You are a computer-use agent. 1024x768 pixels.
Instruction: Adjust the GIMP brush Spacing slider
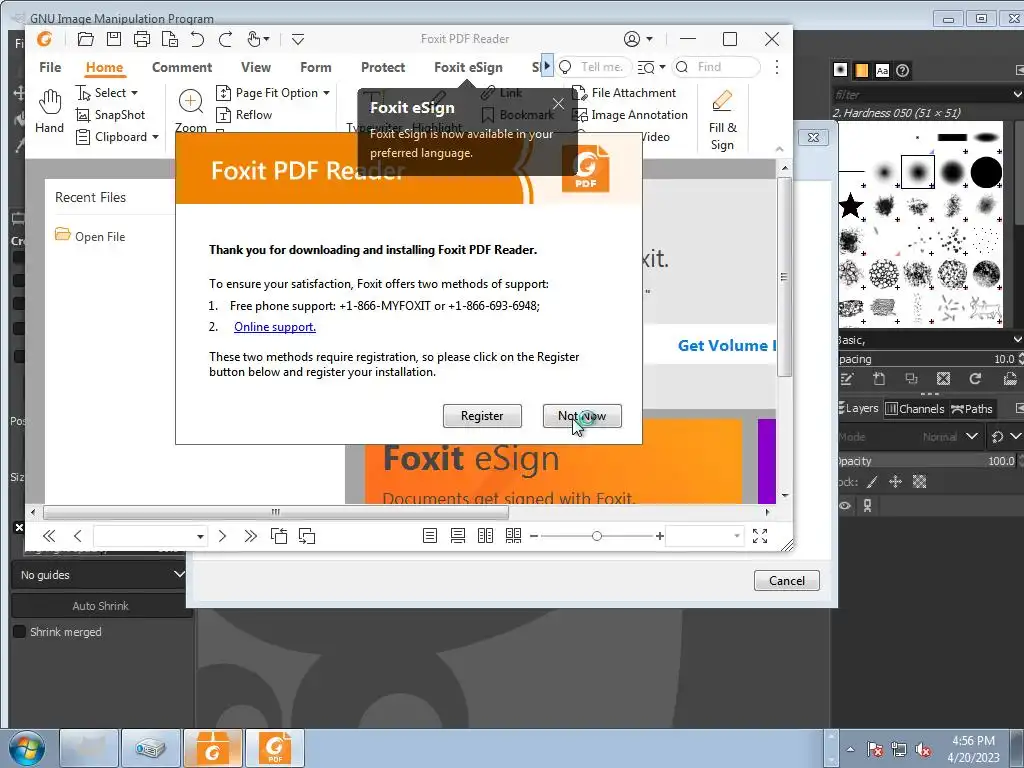pyautogui.click(x=927, y=359)
